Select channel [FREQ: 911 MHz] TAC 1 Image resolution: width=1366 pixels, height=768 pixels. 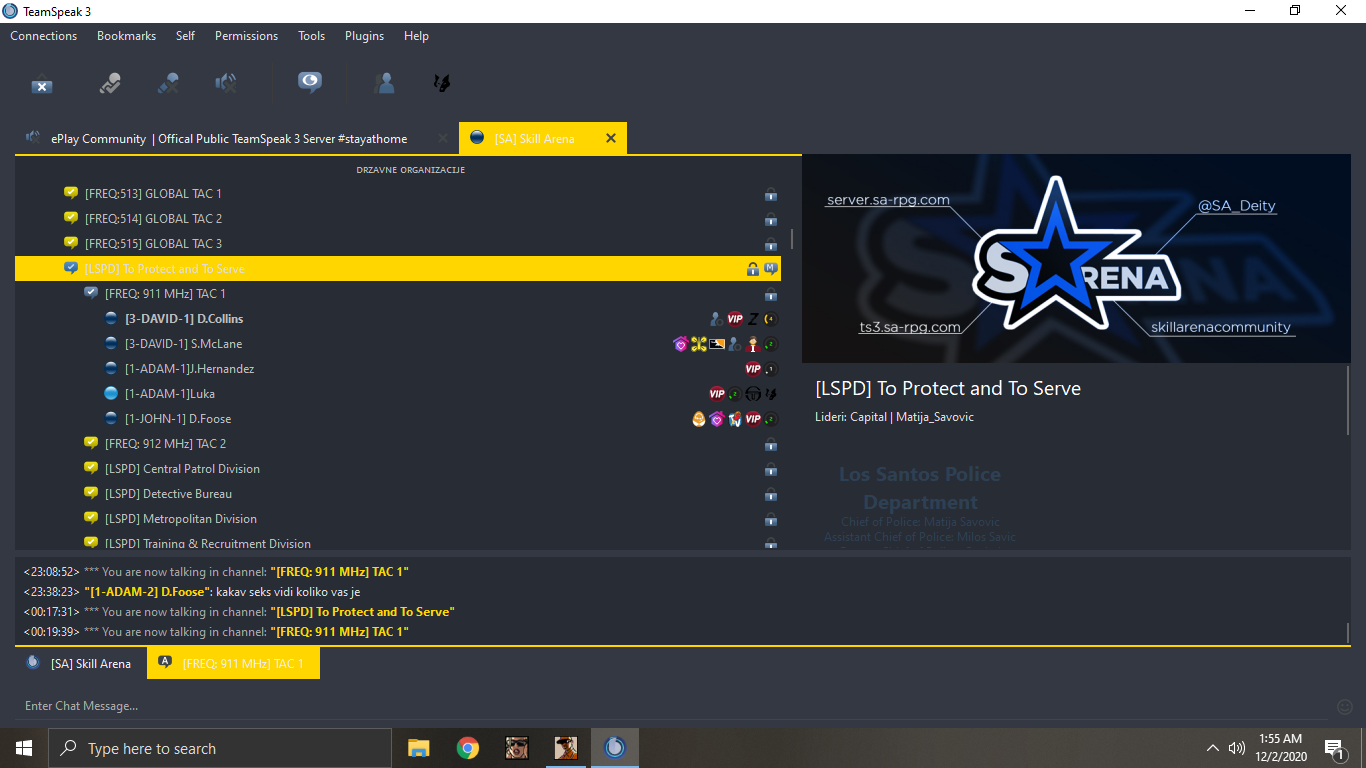tap(165, 293)
